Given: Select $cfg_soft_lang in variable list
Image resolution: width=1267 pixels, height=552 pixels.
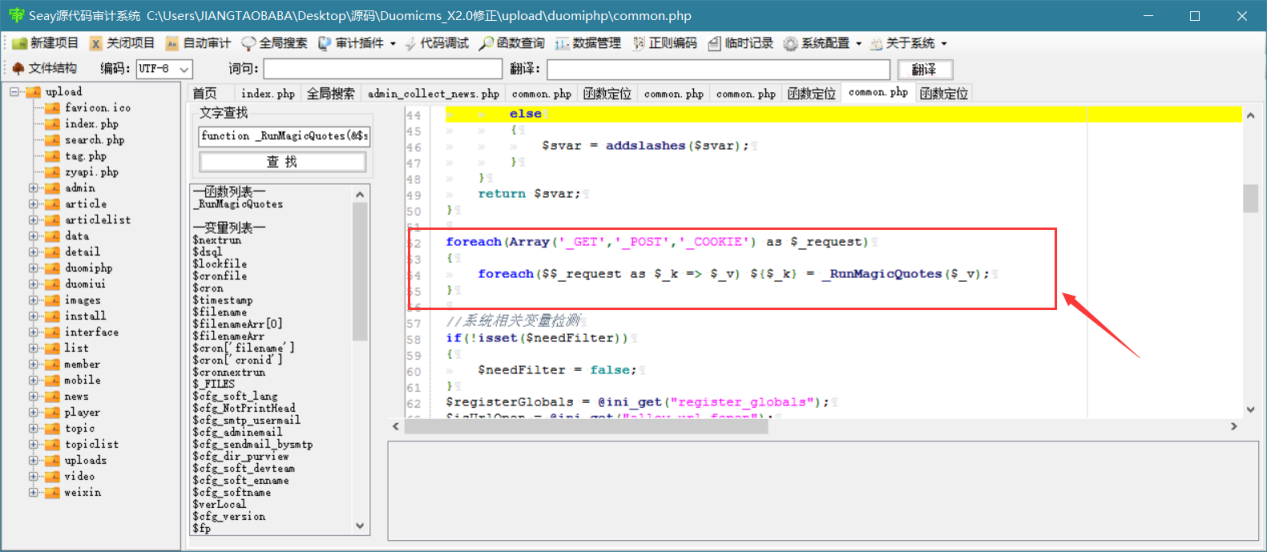Looking at the screenshot, I should click(x=234, y=396).
